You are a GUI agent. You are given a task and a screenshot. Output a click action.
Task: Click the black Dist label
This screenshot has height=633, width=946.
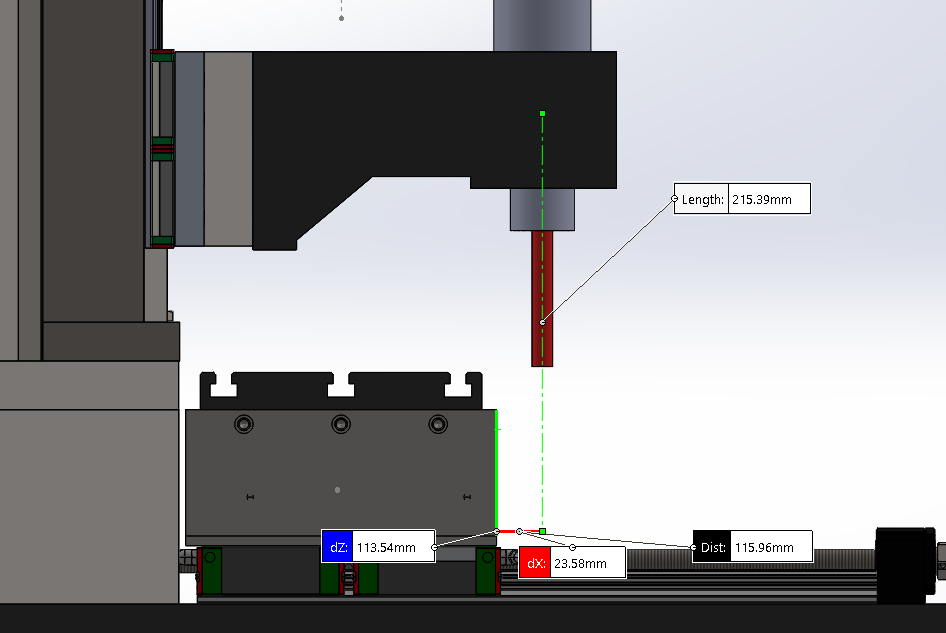click(712, 547)
